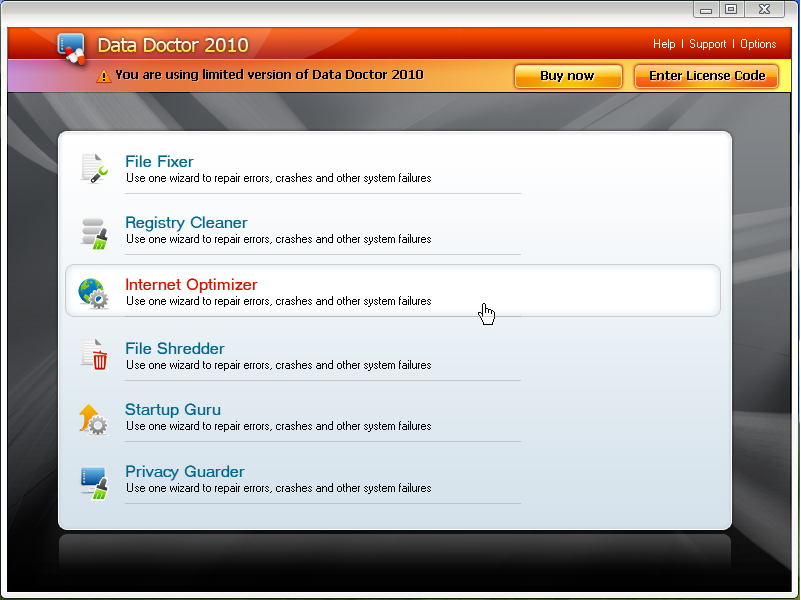801x600 pixels.
Task: Open the Registry Cleaner title link
Action: pos(186,223)
